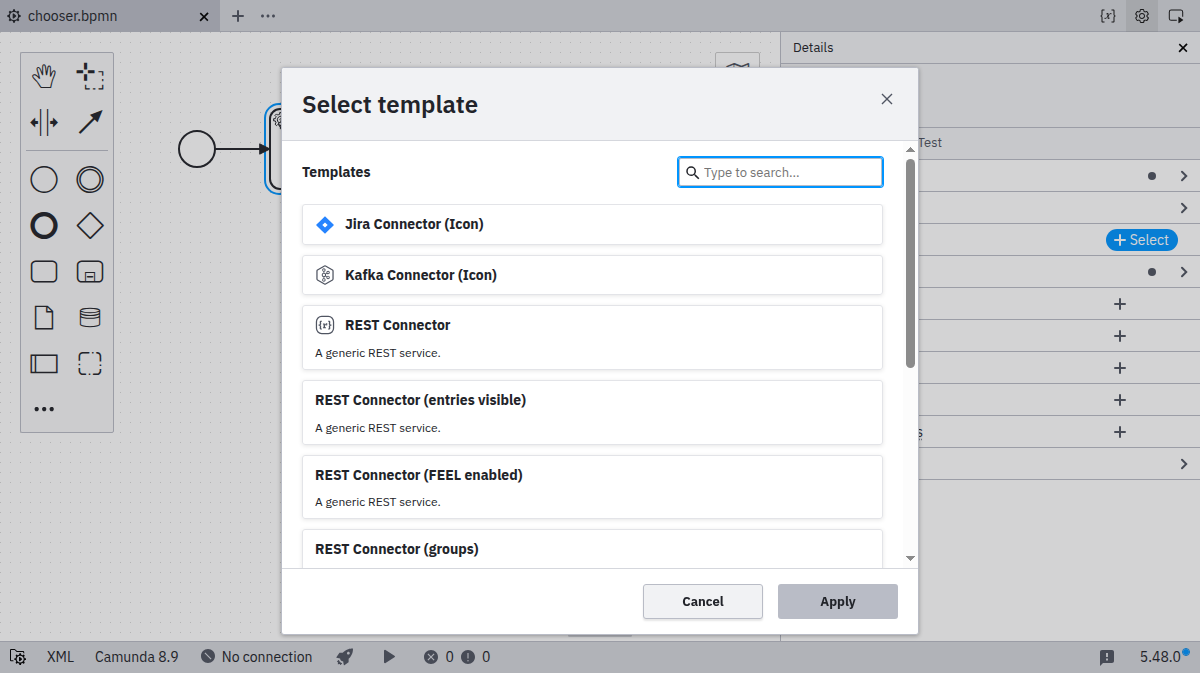This screenshot has height=673, width=1200.
Task: Click the errors count icon in status bar
Action: 438,657
